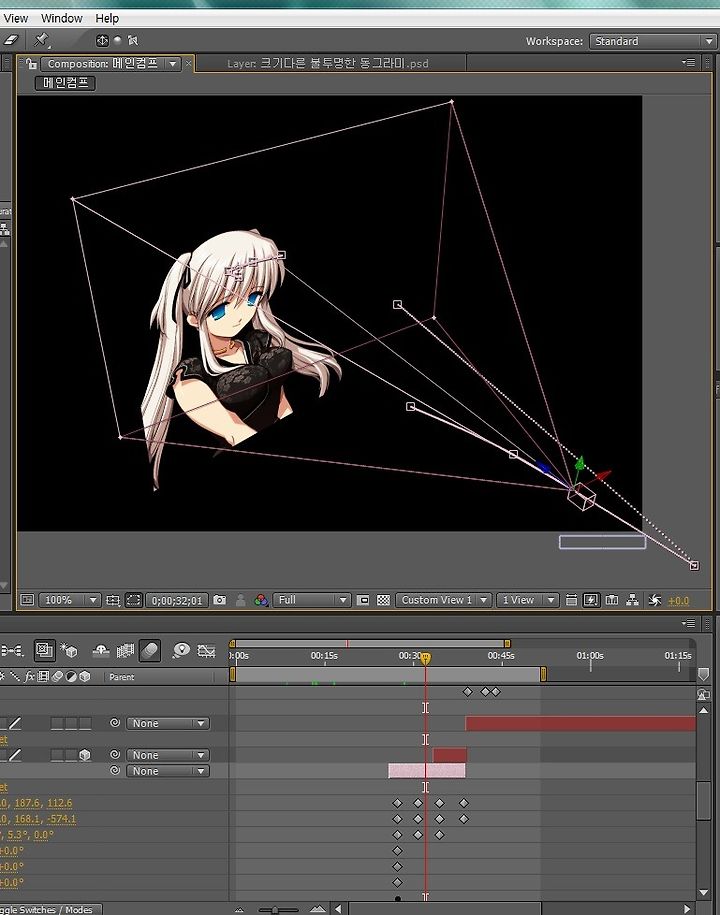Open second layer's Parent None dropdown
This screenshot has height=915, width=720.
(167, 755)
